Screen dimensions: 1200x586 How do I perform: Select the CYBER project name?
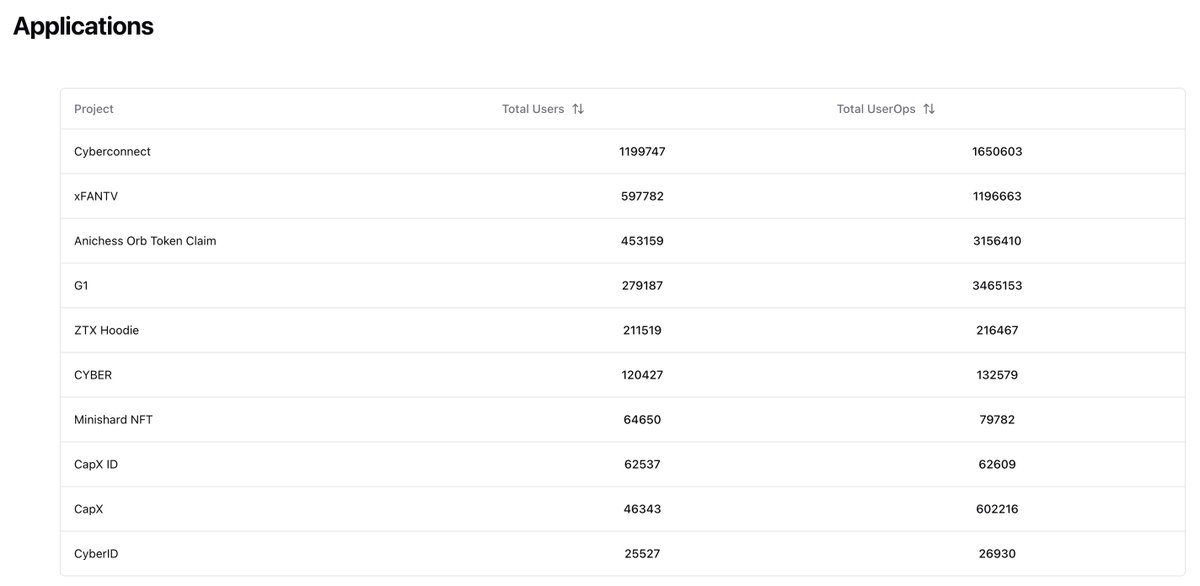click(93, 375)
